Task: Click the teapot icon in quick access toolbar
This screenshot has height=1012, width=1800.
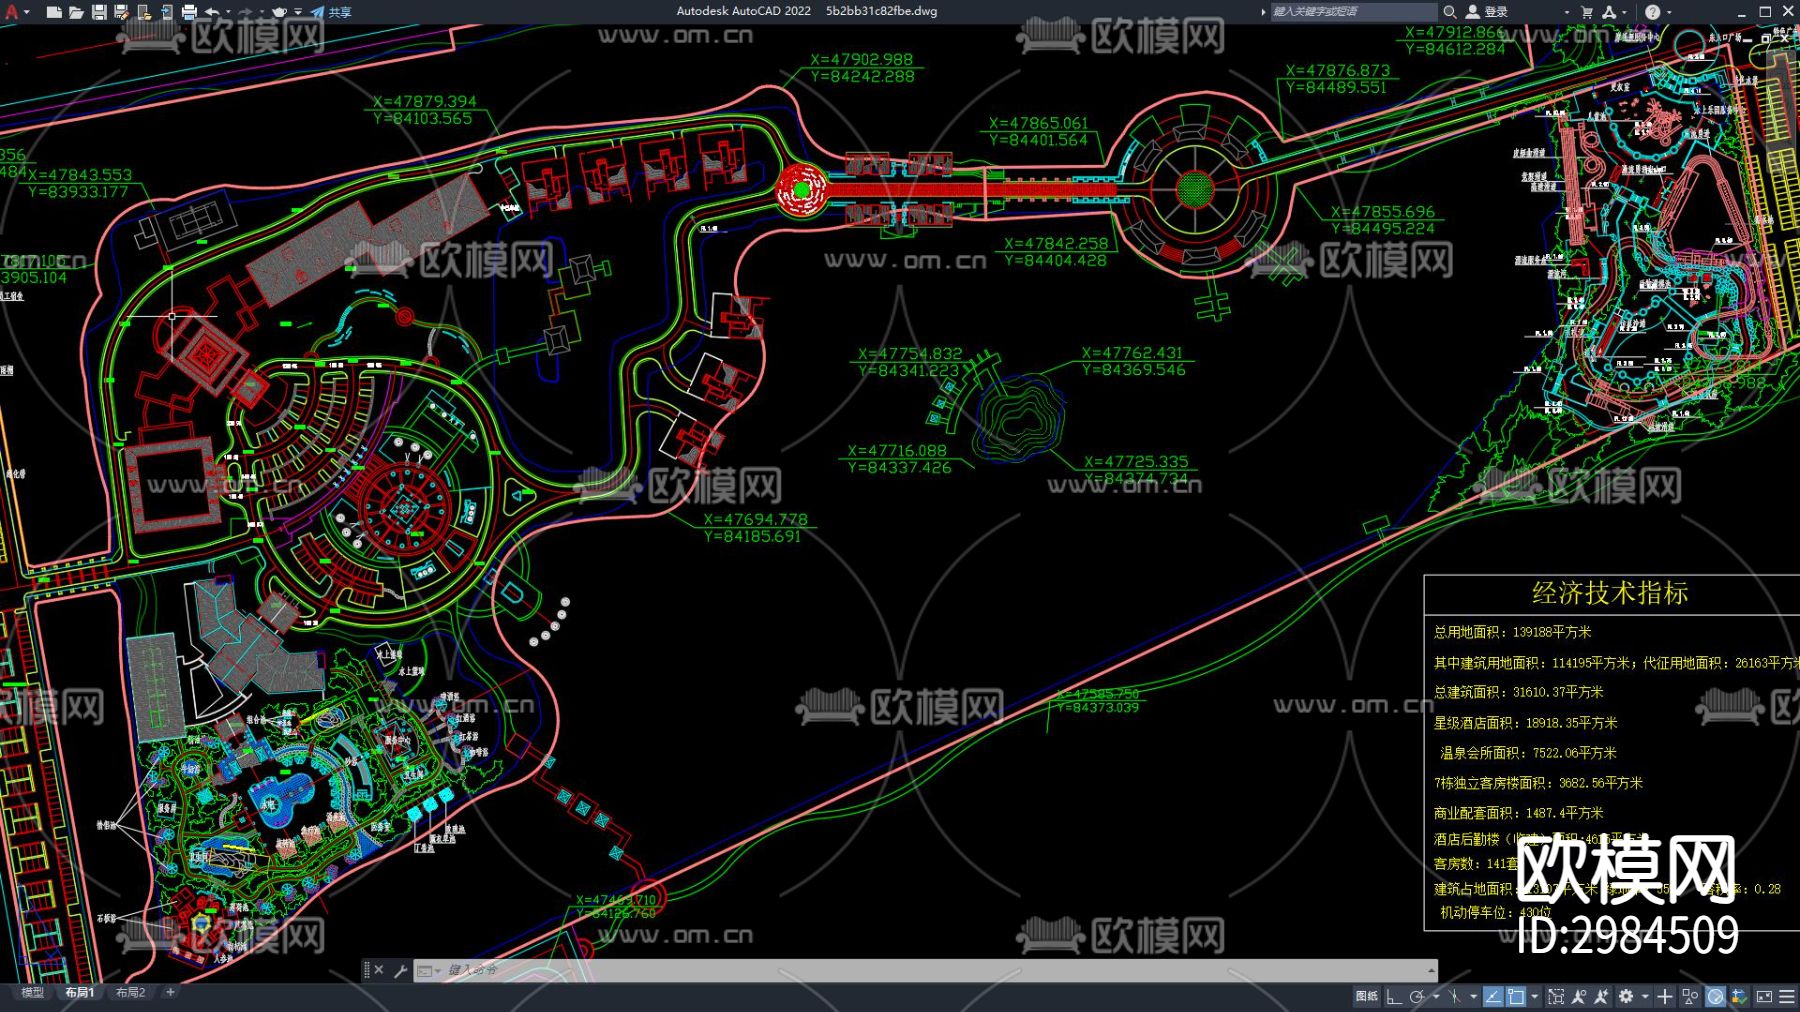Action: 279,12
